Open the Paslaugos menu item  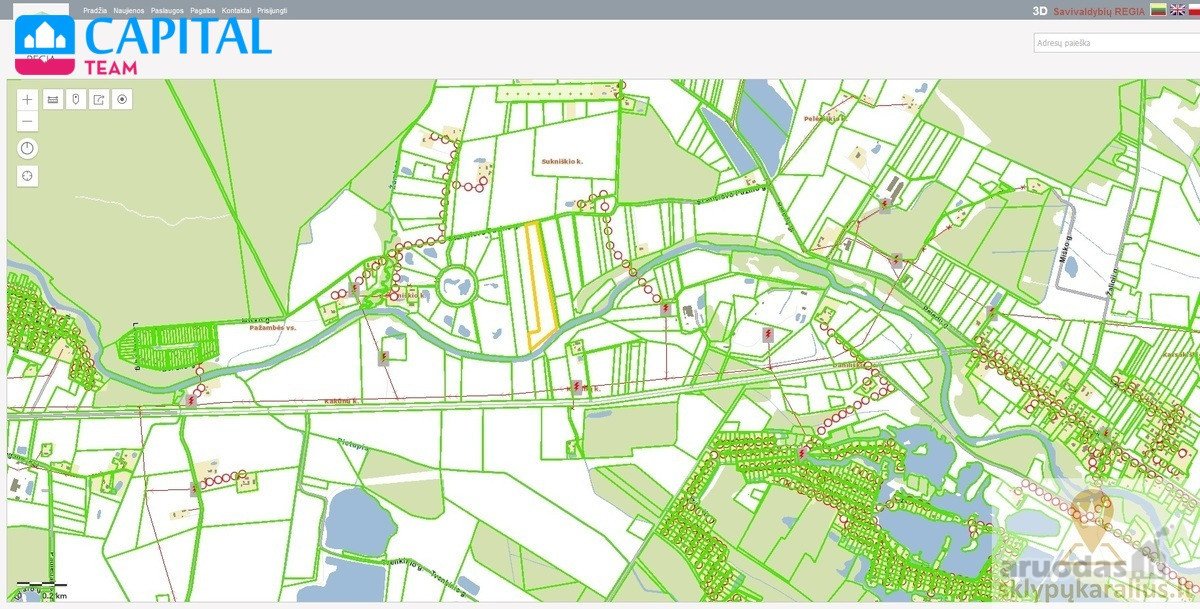point(168,10)
